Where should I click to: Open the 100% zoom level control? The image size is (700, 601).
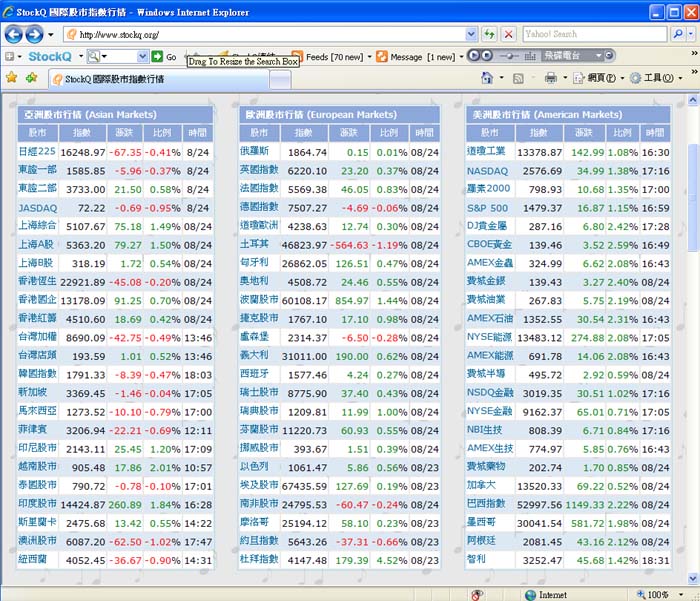click(660, 595)
